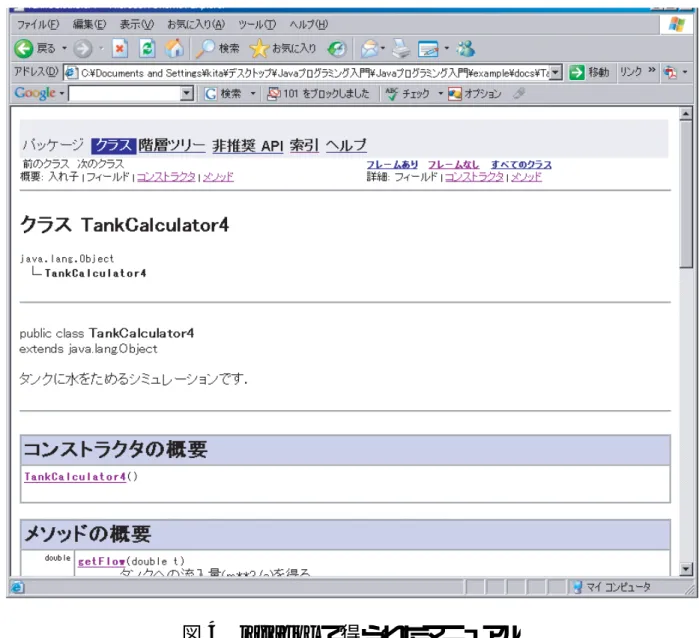Open the address bar dropdown list

[555, 72]
